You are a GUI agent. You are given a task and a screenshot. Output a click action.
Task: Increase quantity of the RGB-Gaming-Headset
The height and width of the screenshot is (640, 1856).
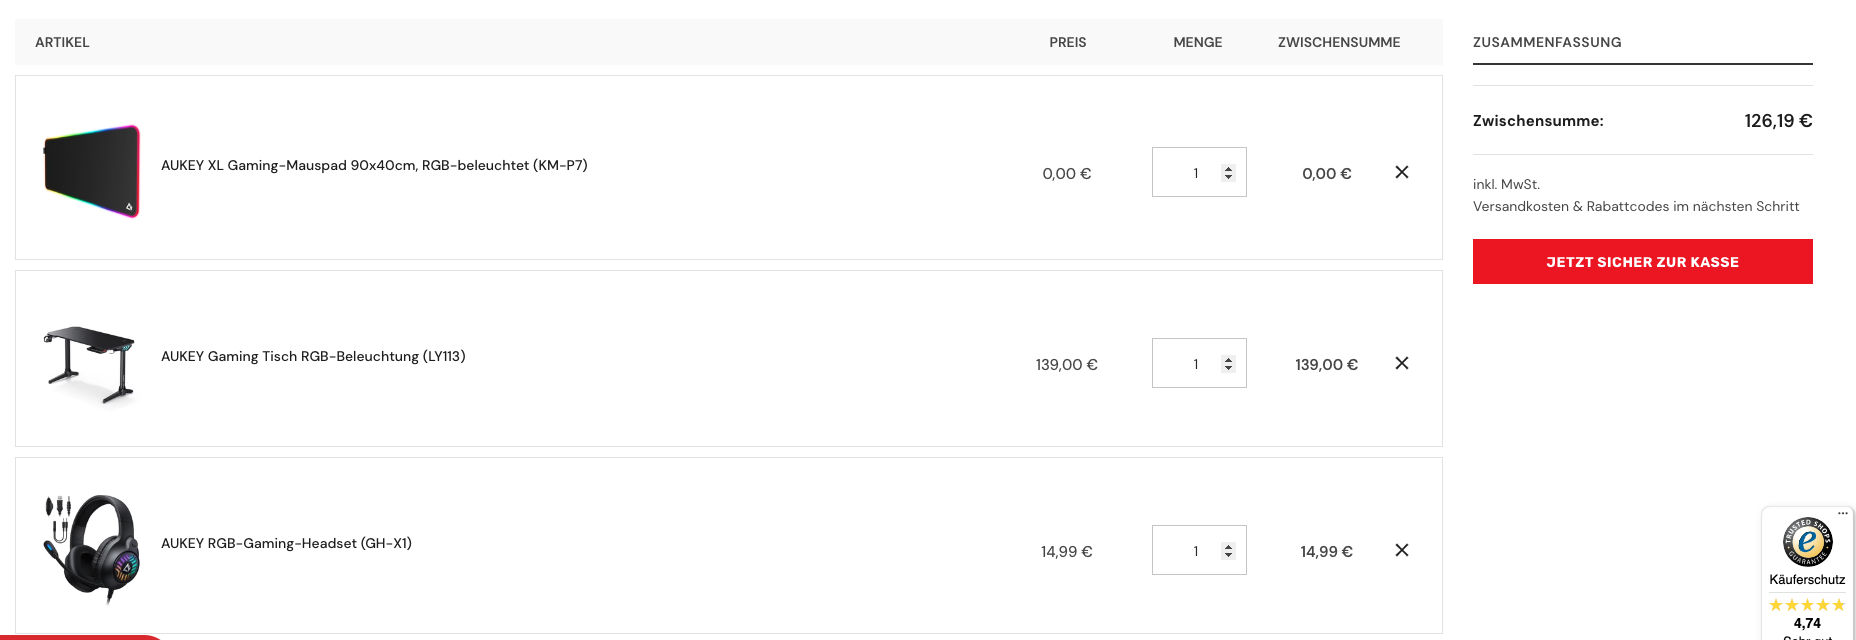[x=1229, y=547]
